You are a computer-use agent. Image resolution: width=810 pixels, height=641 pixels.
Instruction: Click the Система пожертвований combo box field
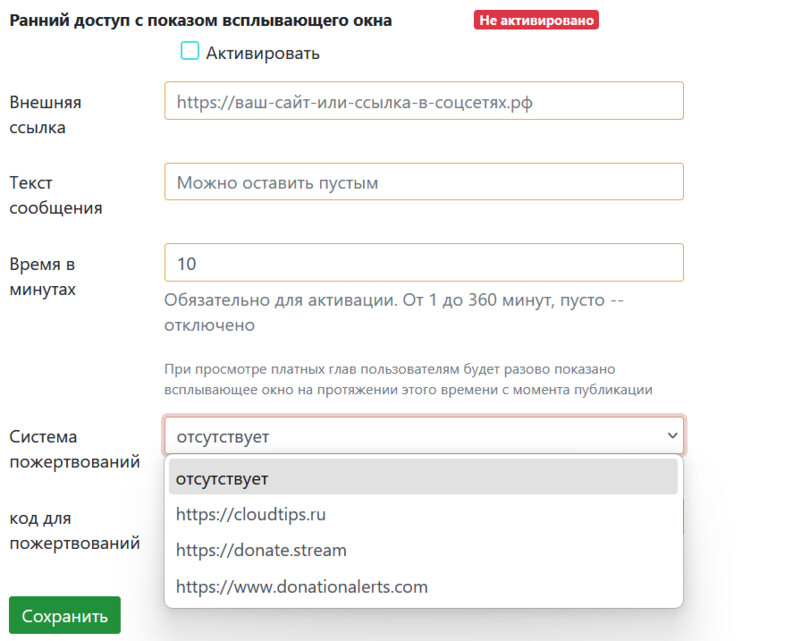[410, 436]
